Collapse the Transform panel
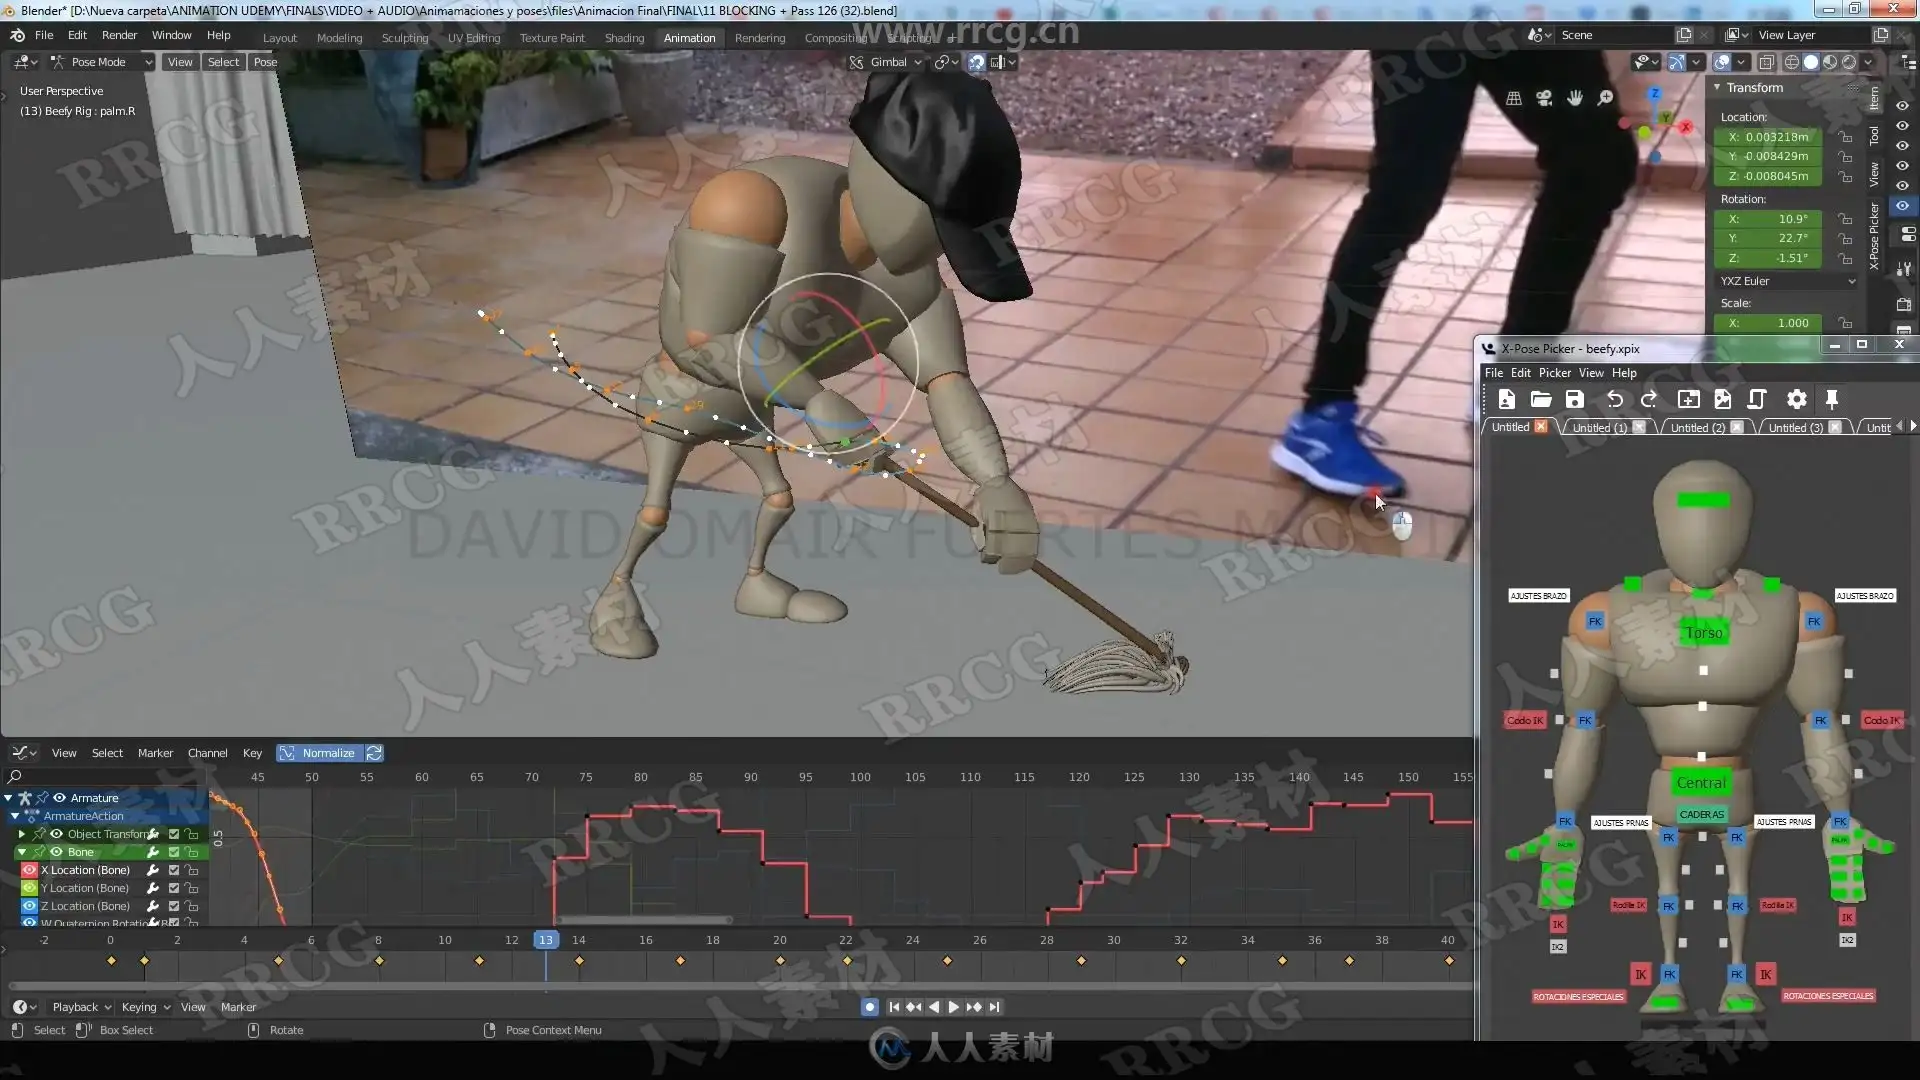This screenshot has height=1080, width=1920. pyautogui.click(x=1717, y=88)
